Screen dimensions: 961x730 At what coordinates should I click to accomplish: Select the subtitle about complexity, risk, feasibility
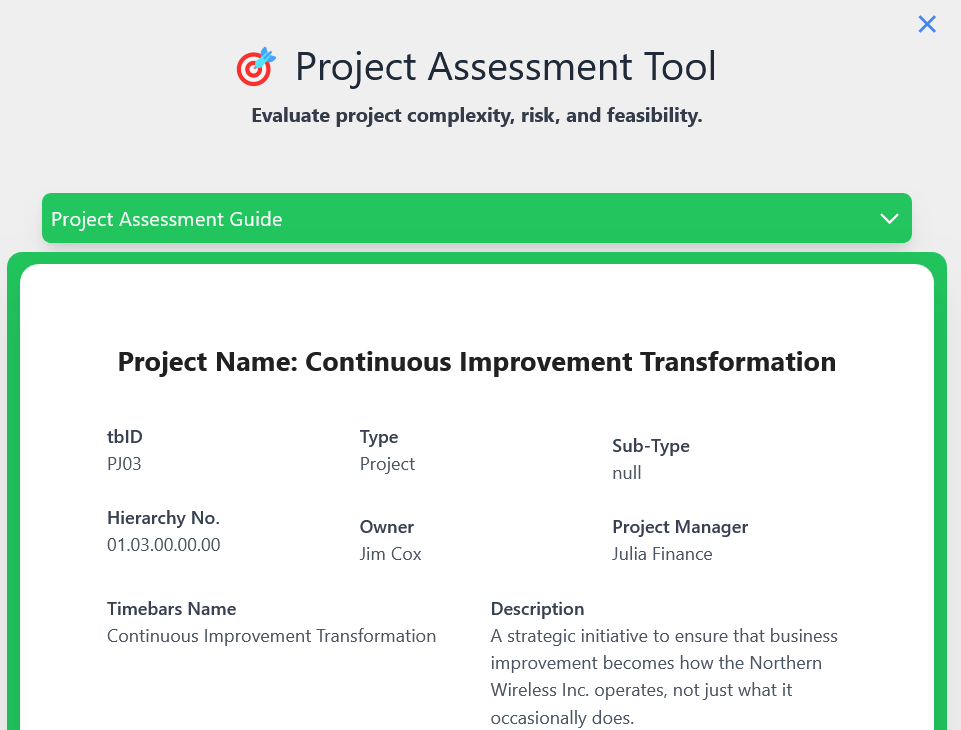[x=477, y=116]
